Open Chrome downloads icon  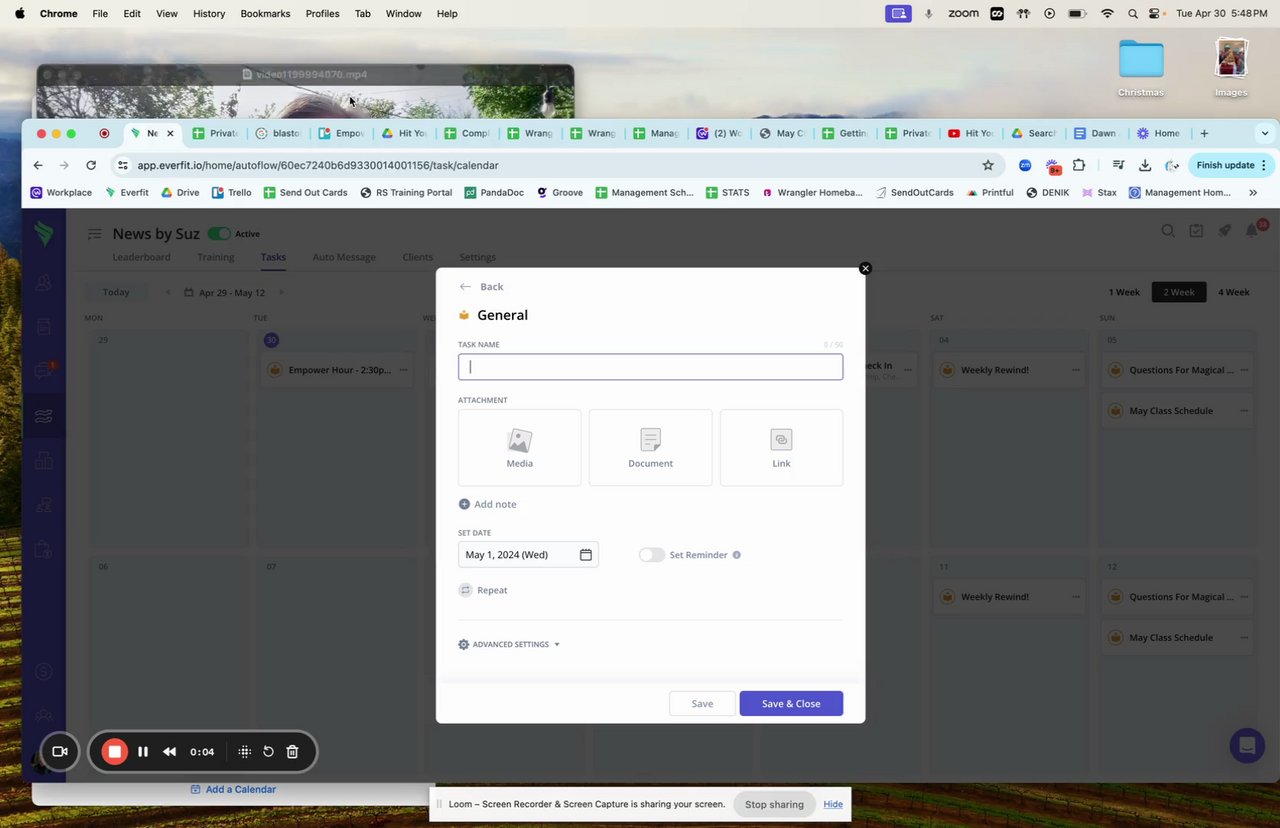point(1145,165)
